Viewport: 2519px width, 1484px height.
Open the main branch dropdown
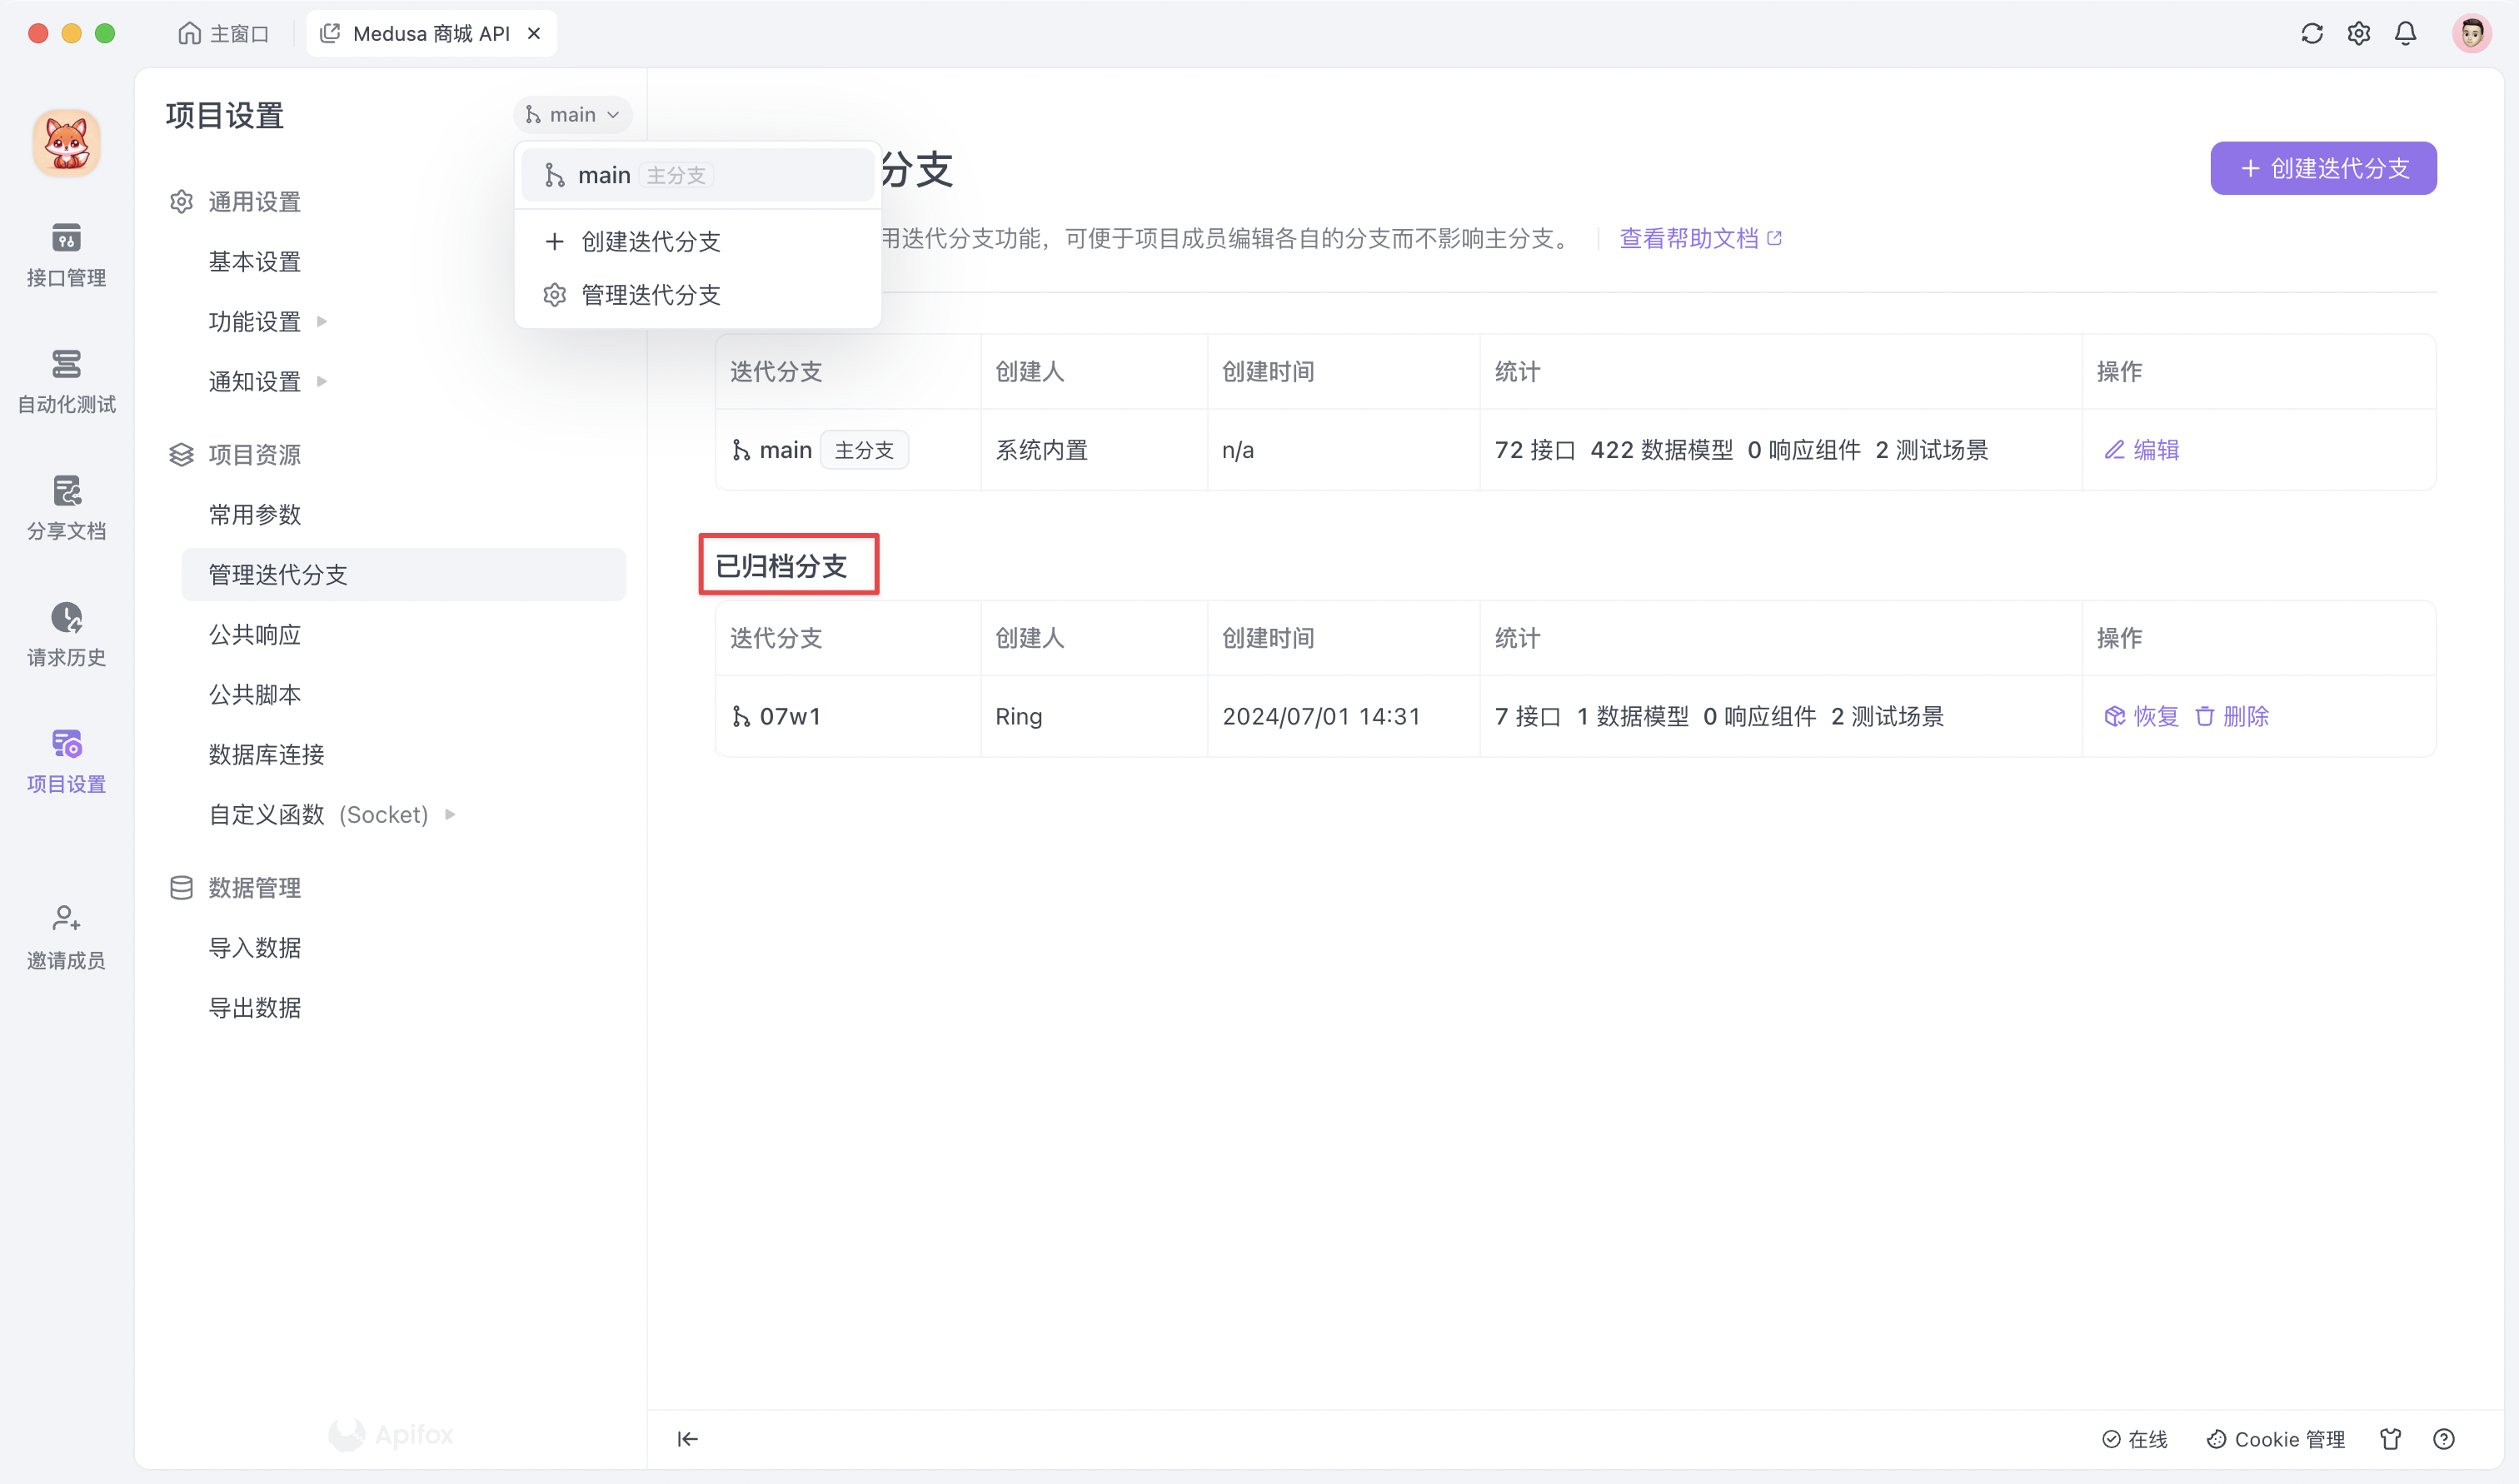(x=572, y=114)
